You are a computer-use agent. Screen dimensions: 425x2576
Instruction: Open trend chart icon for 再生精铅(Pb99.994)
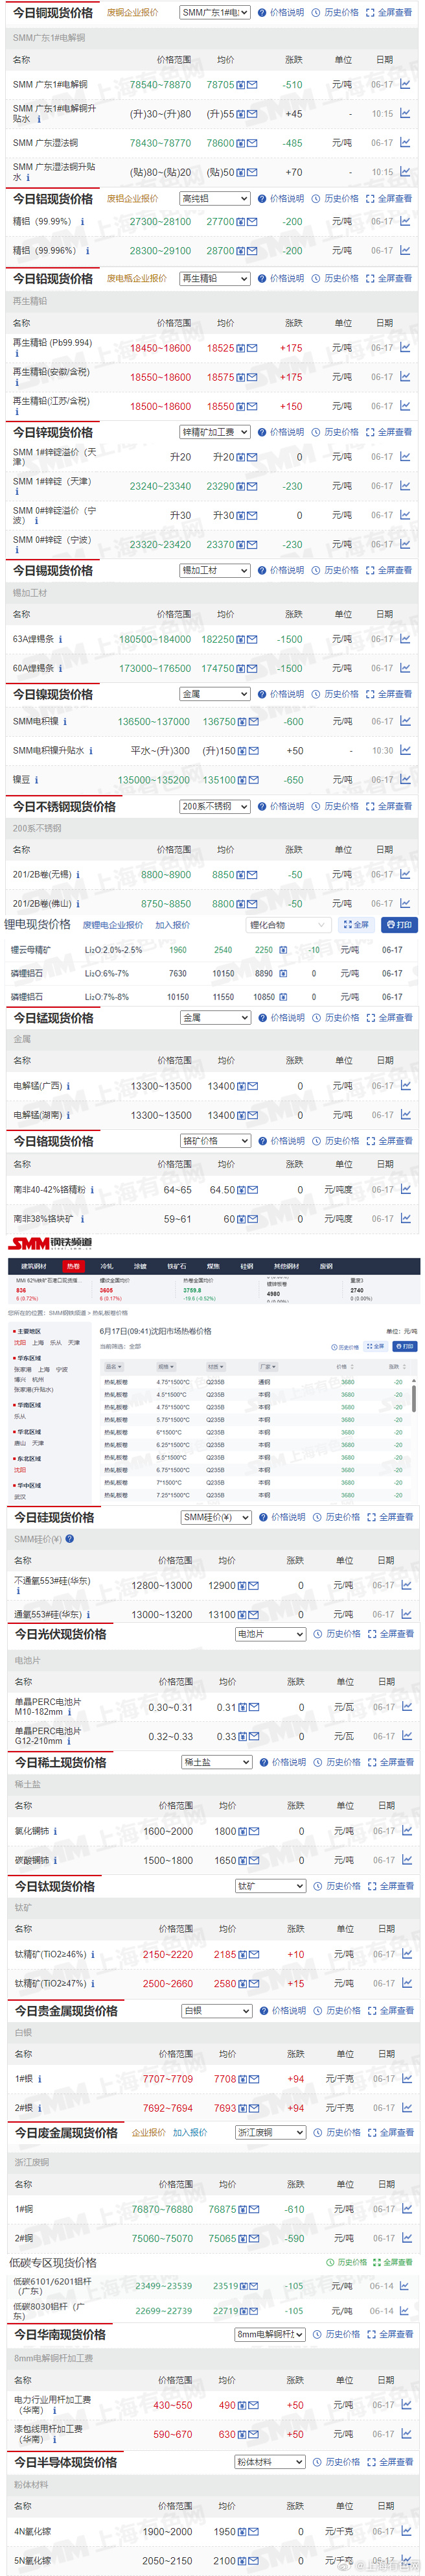pos(405,347)
